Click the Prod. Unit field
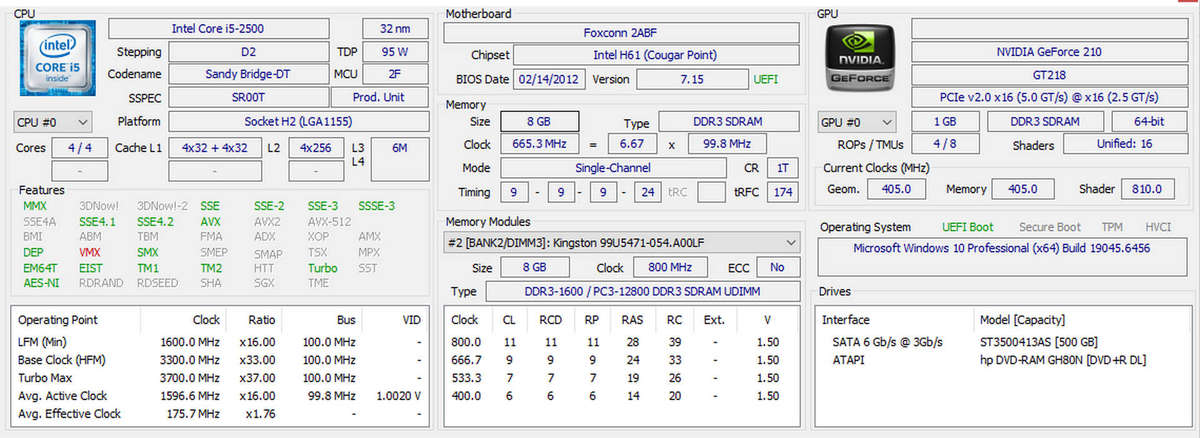 pos(381,97)
